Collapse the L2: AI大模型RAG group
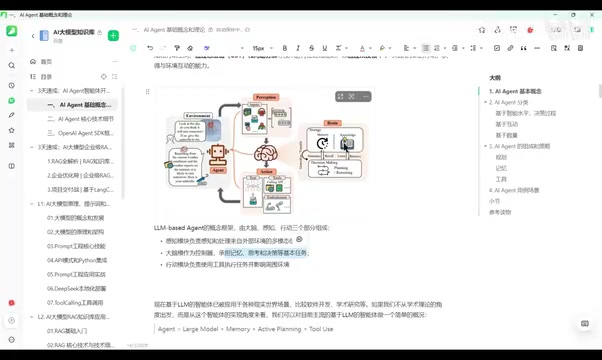Image resolution: width=602 pixels, height=360 pixels. click(32, 317)
